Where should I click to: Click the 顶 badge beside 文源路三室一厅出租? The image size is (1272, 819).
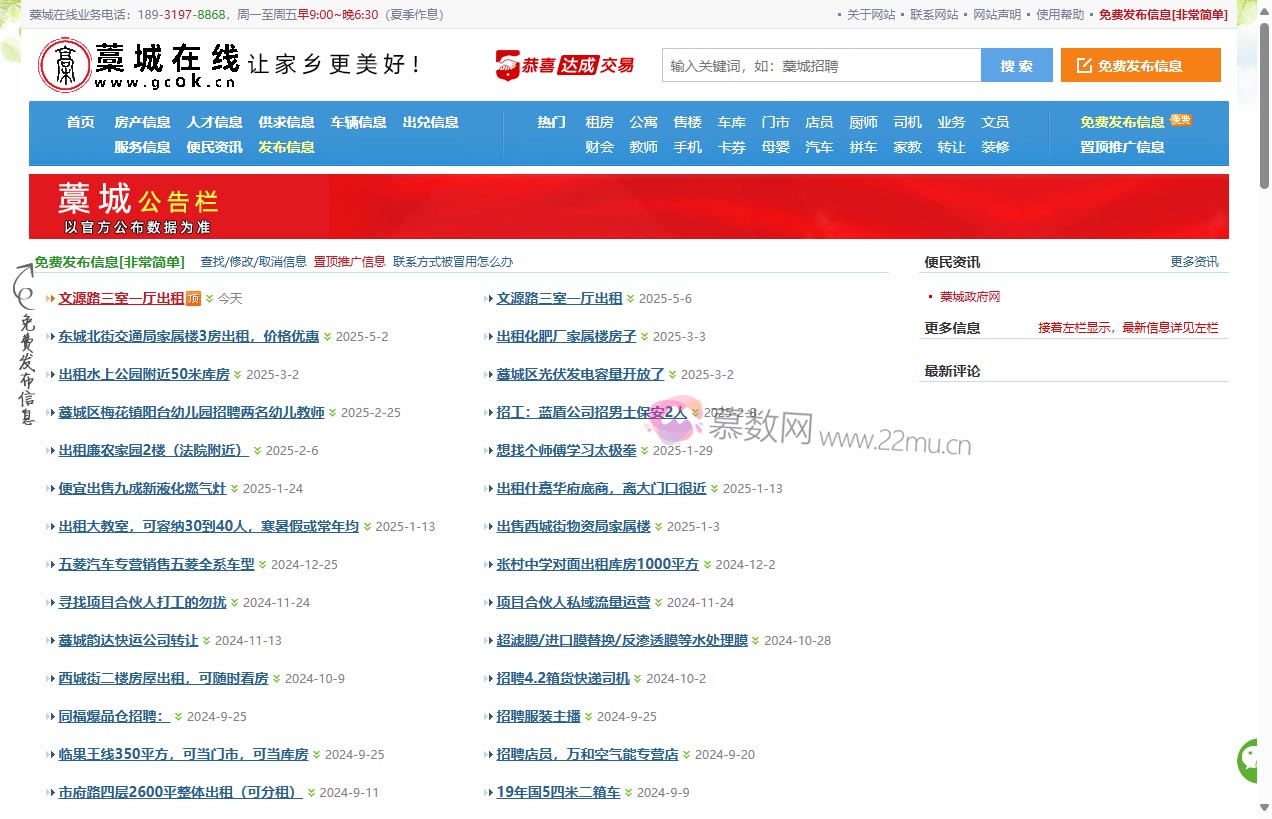pyautogui.click(x=194, y=298)
